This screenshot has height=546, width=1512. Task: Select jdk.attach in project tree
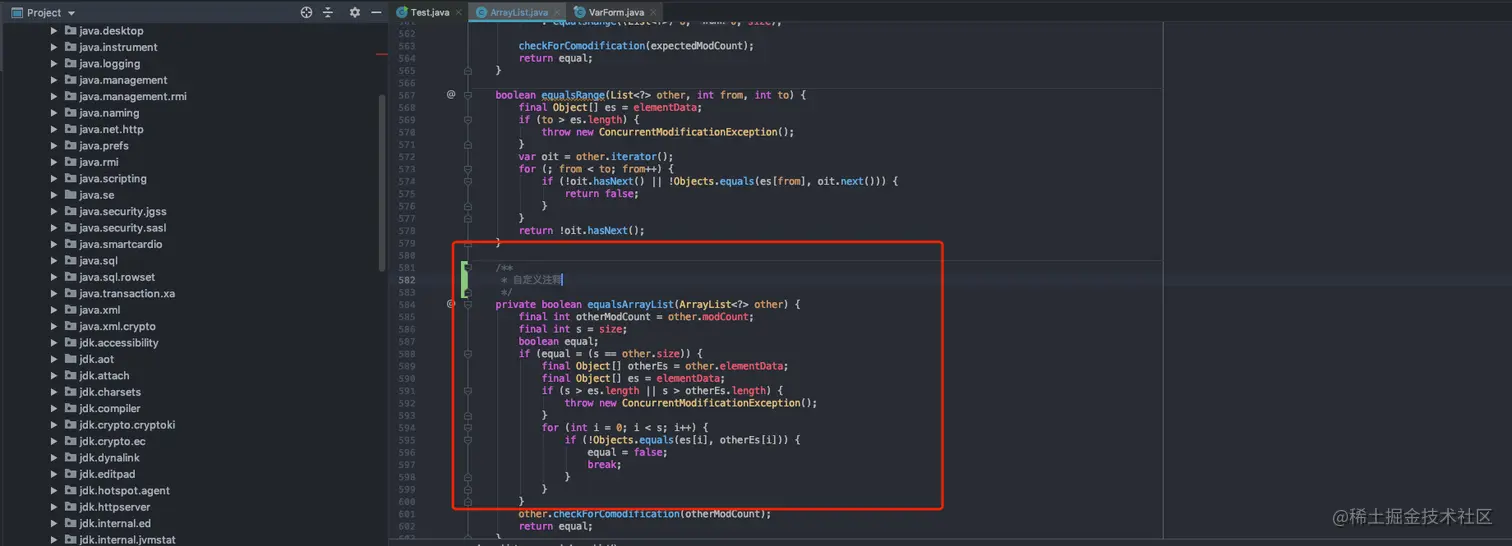(104, 376)
